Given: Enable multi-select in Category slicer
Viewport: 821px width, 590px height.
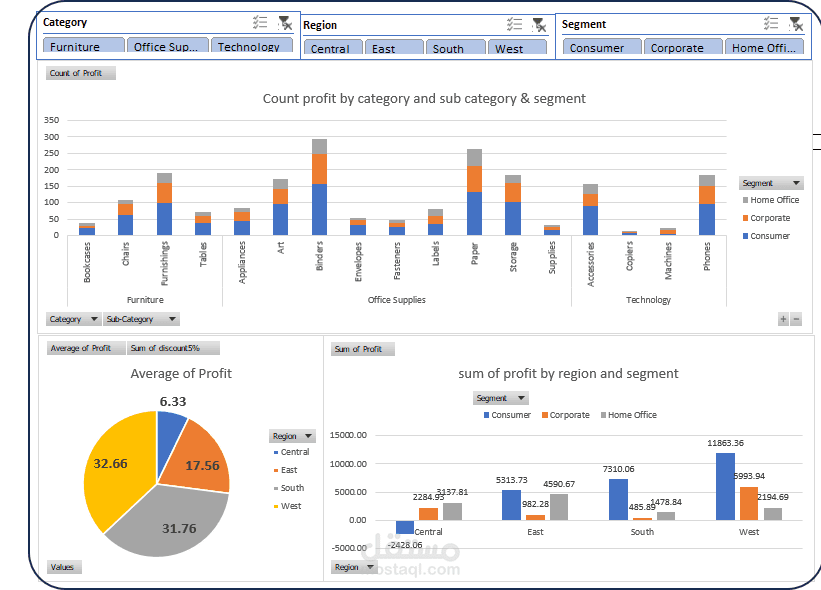Looking at the screenshot, I should coord(260,23).
